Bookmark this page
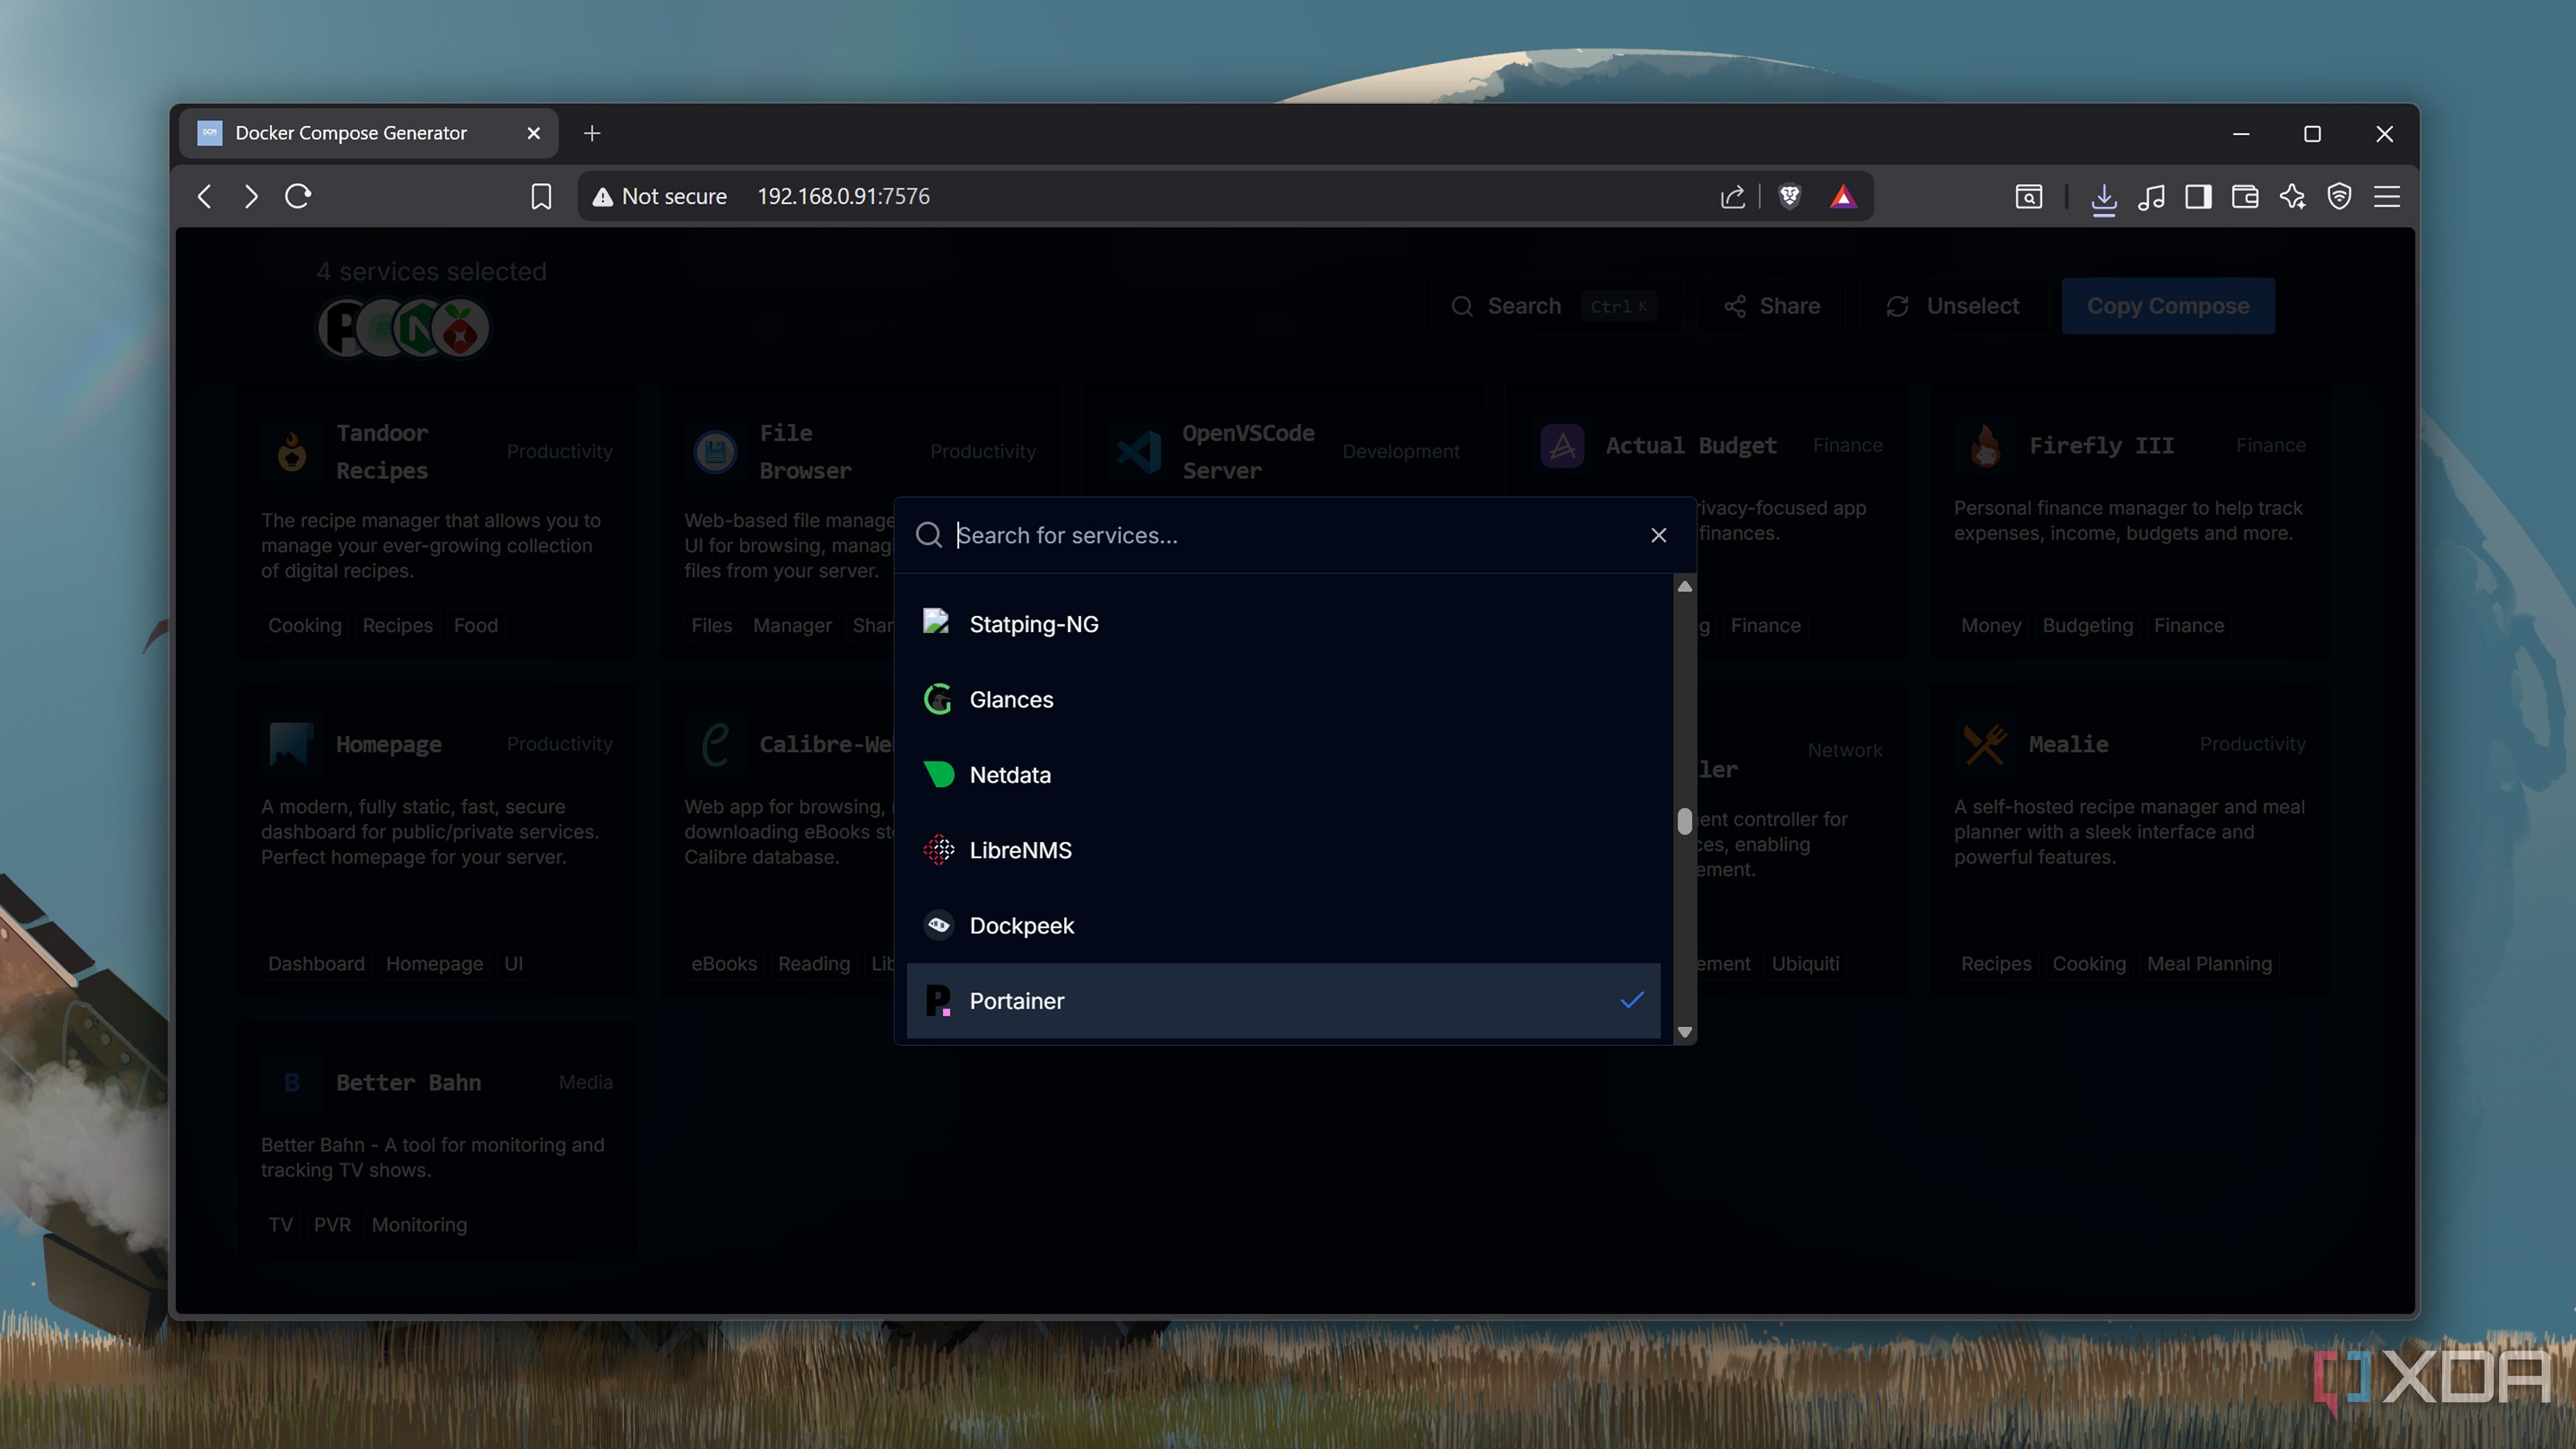The image size is (2576, 1449). 541,196
